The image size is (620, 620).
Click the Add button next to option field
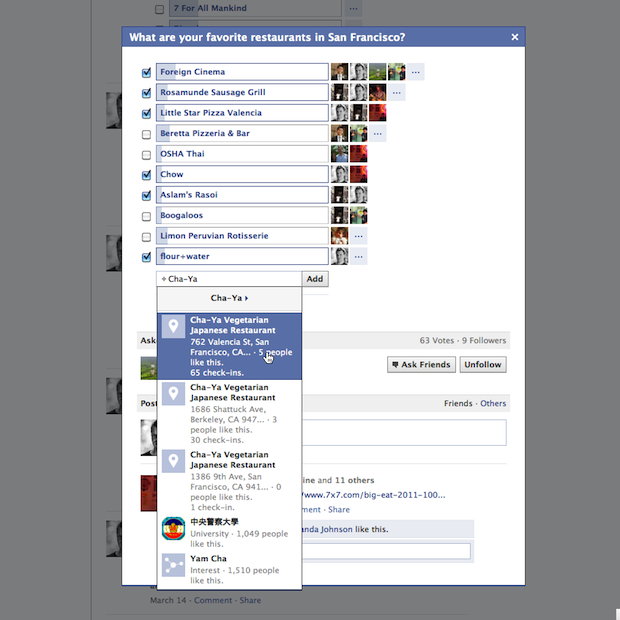tap(315, 279)
